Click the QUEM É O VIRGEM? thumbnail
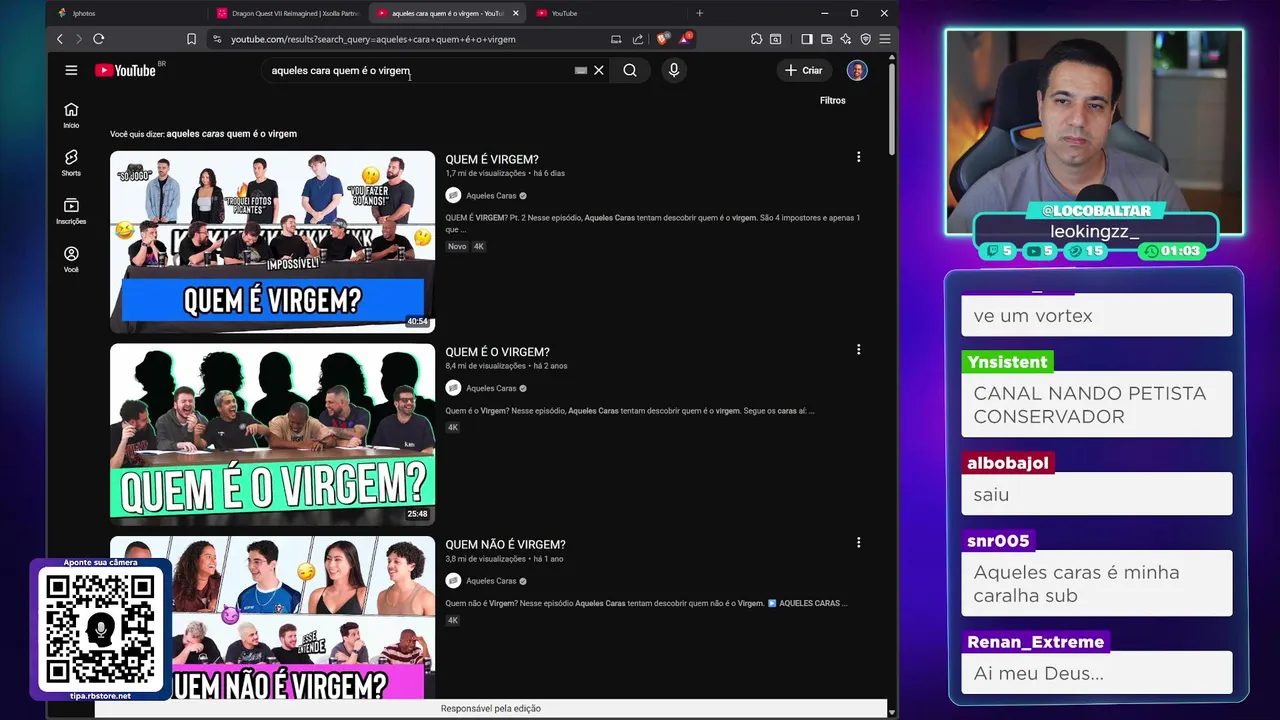This screenshot has height=720, width=1280. 273,435
